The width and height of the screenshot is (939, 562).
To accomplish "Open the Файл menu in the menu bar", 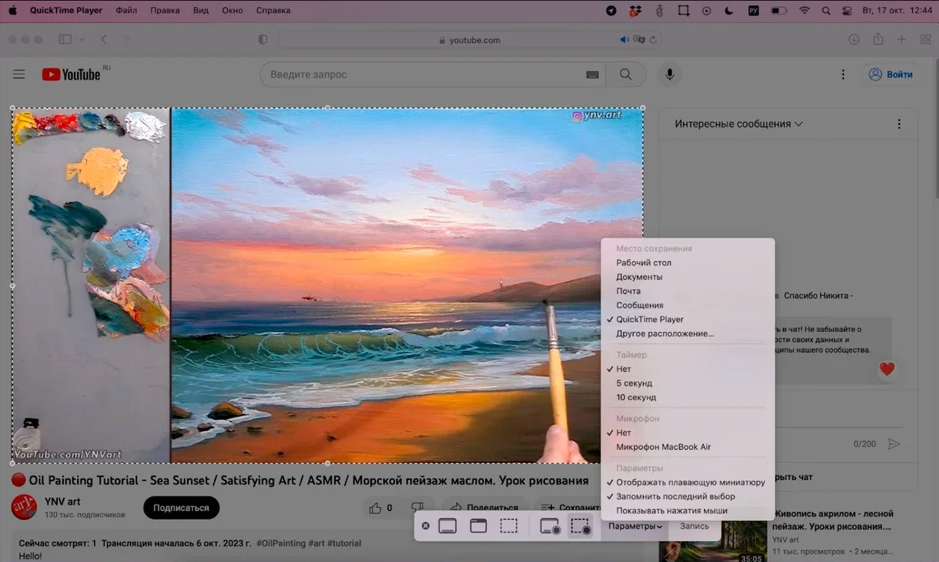I will tap(126, 11).
